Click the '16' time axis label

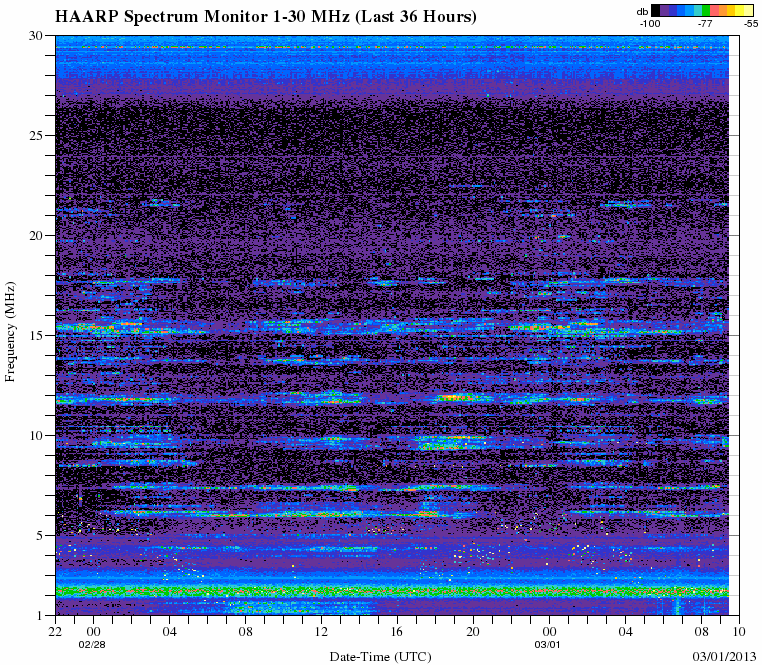pos(397,631)
